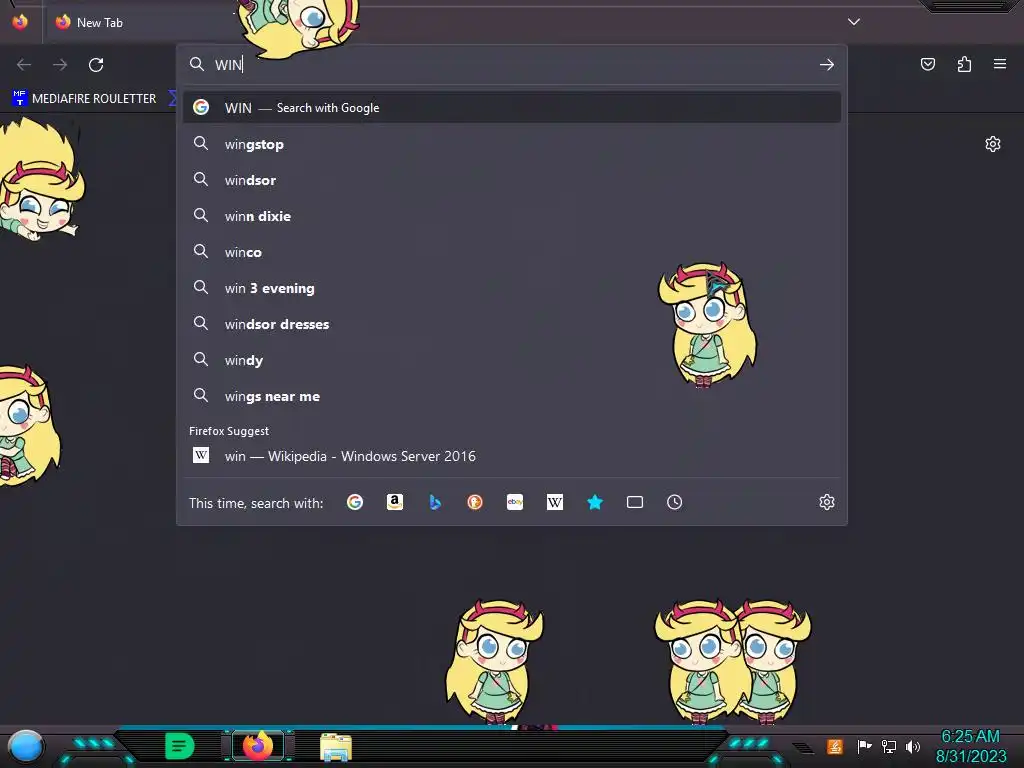Go back one page
1024x768 pixels.
coord(24,65)
